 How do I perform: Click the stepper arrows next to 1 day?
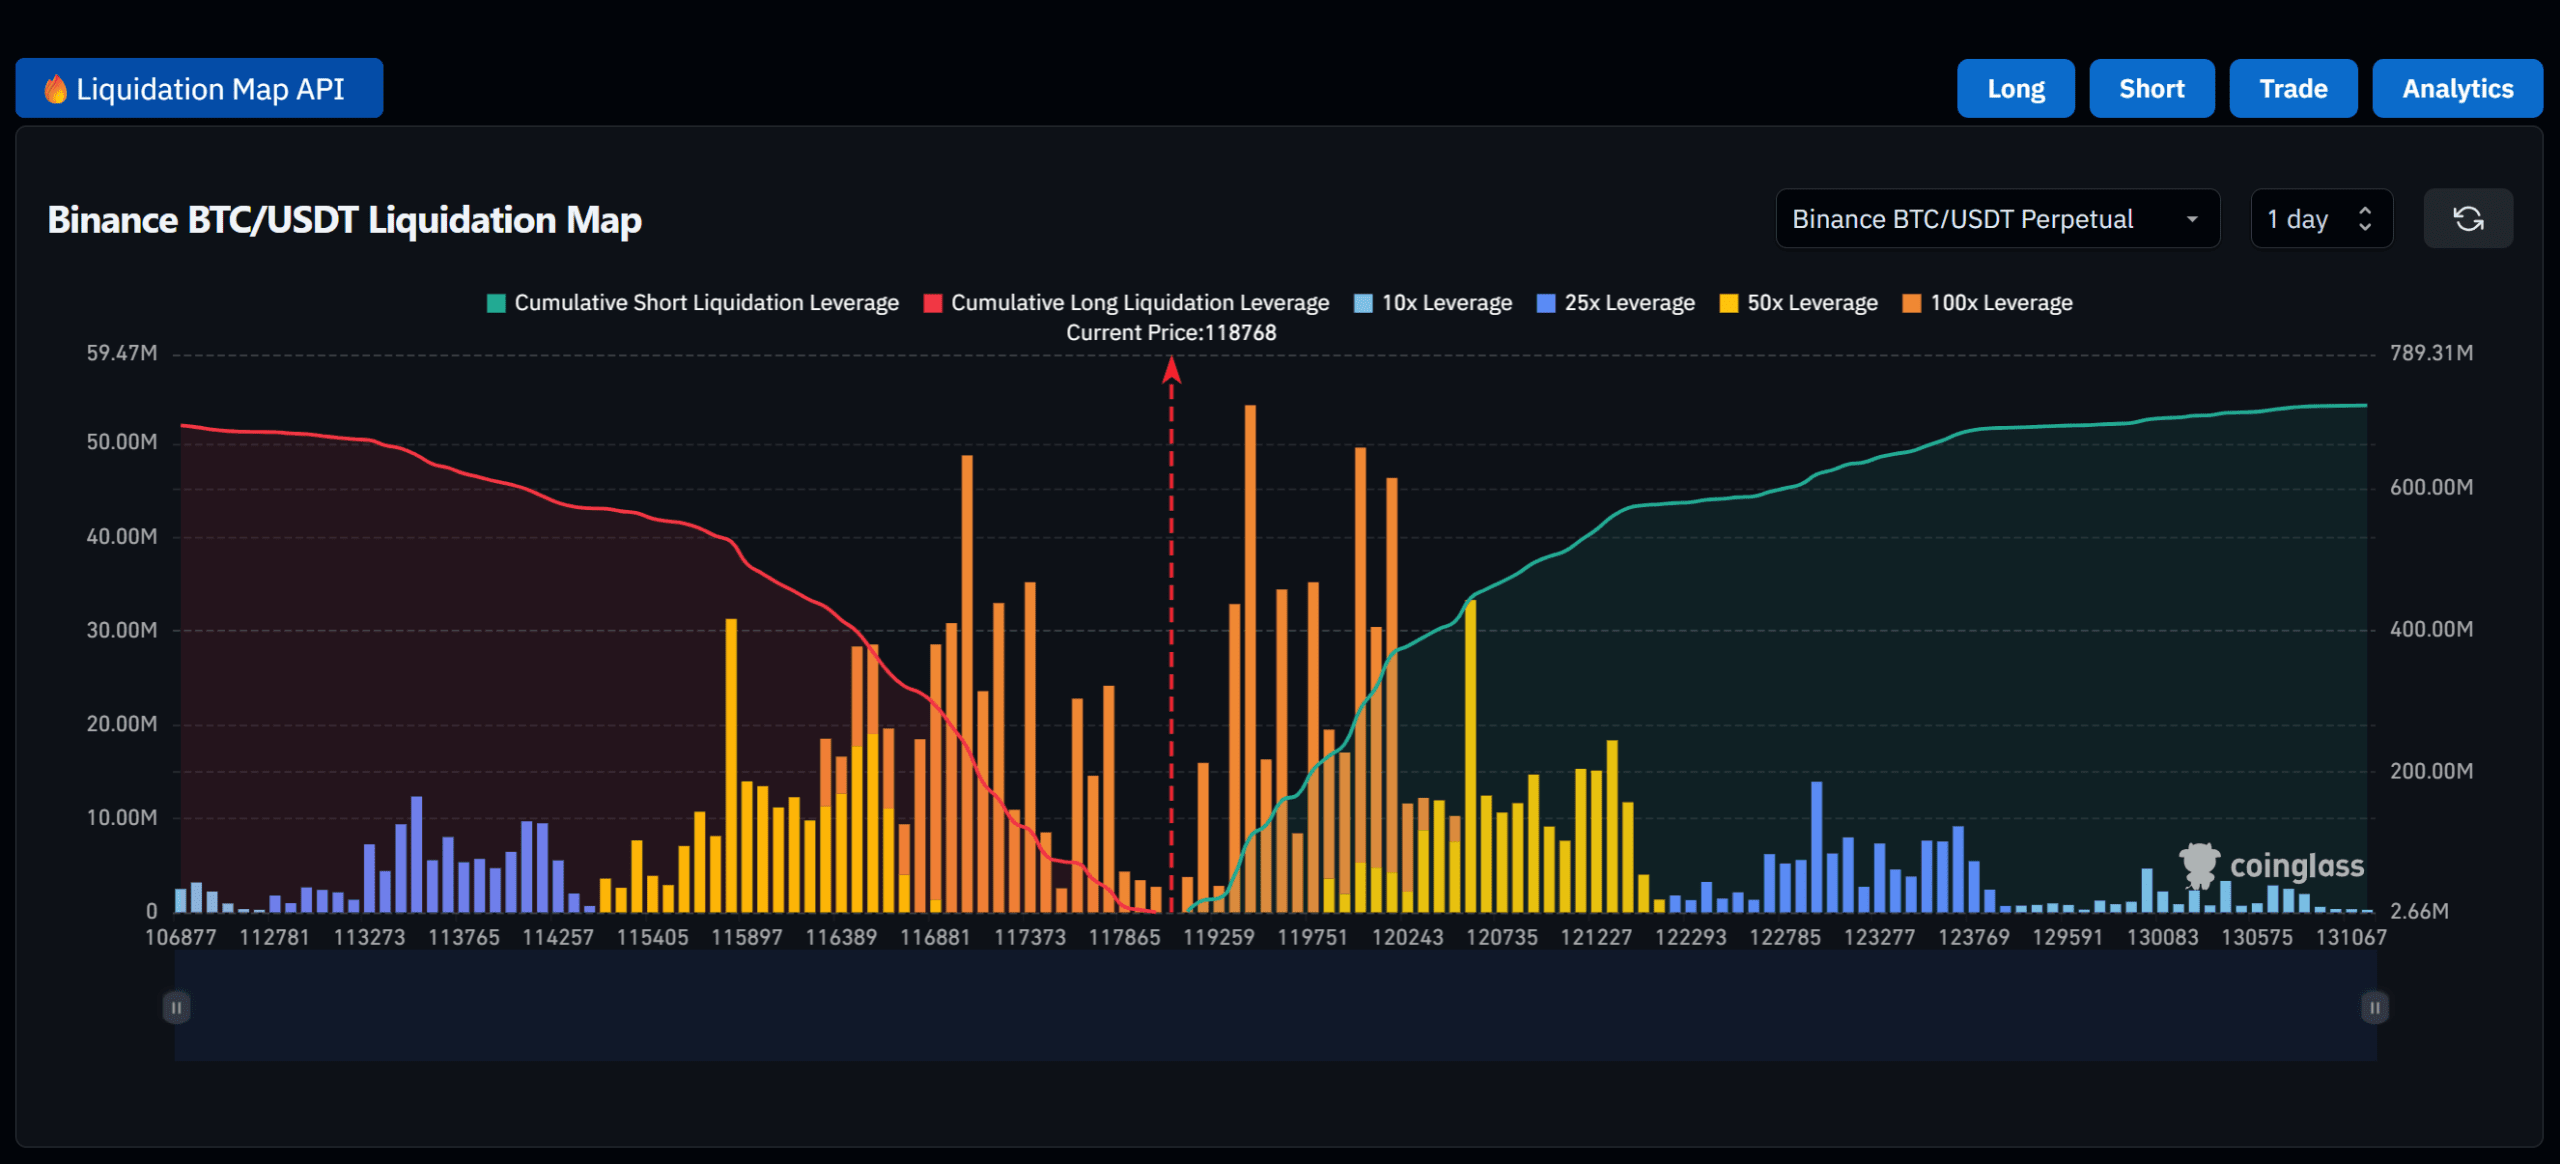click(2364, 218)
